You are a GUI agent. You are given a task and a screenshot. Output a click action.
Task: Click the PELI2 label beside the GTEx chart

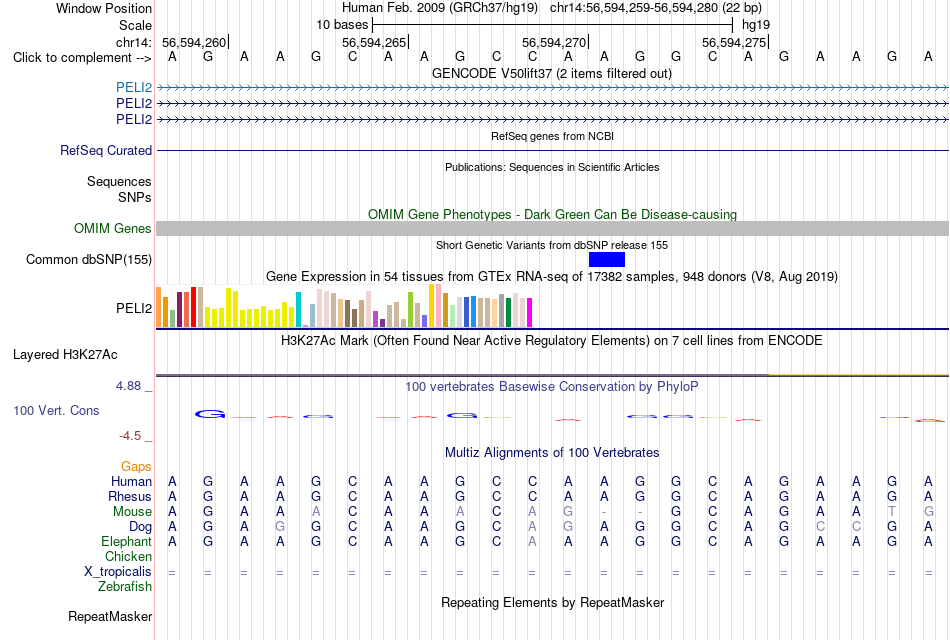point(134,308)
